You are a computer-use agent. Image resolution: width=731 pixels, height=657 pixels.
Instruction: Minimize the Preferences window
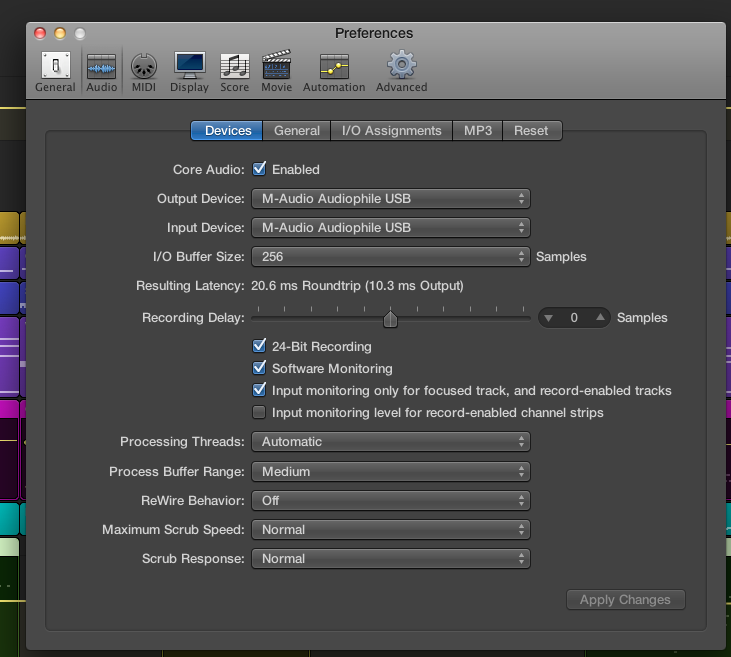point(60,33)
